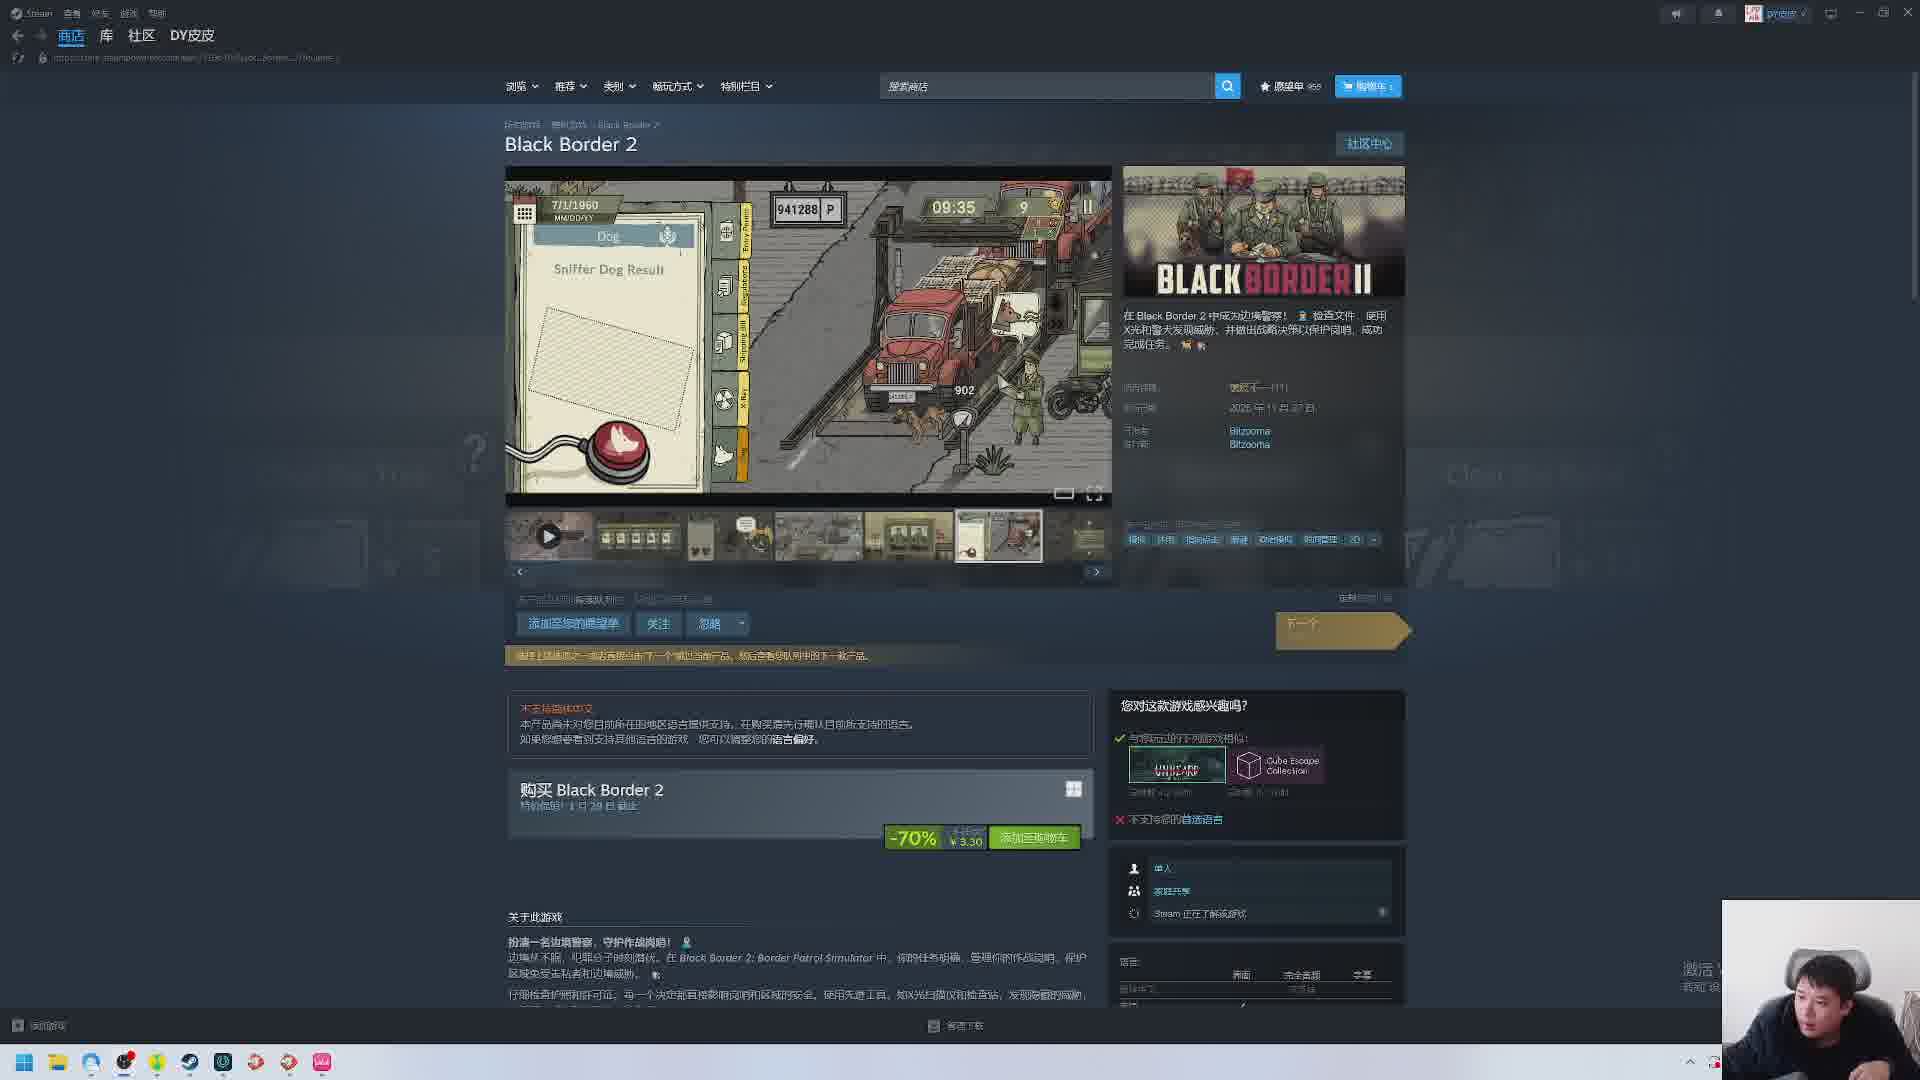Open the 社区中心 community hub button
This screenshot has height=1080, width=1920.
click(x=1369, y=144)
